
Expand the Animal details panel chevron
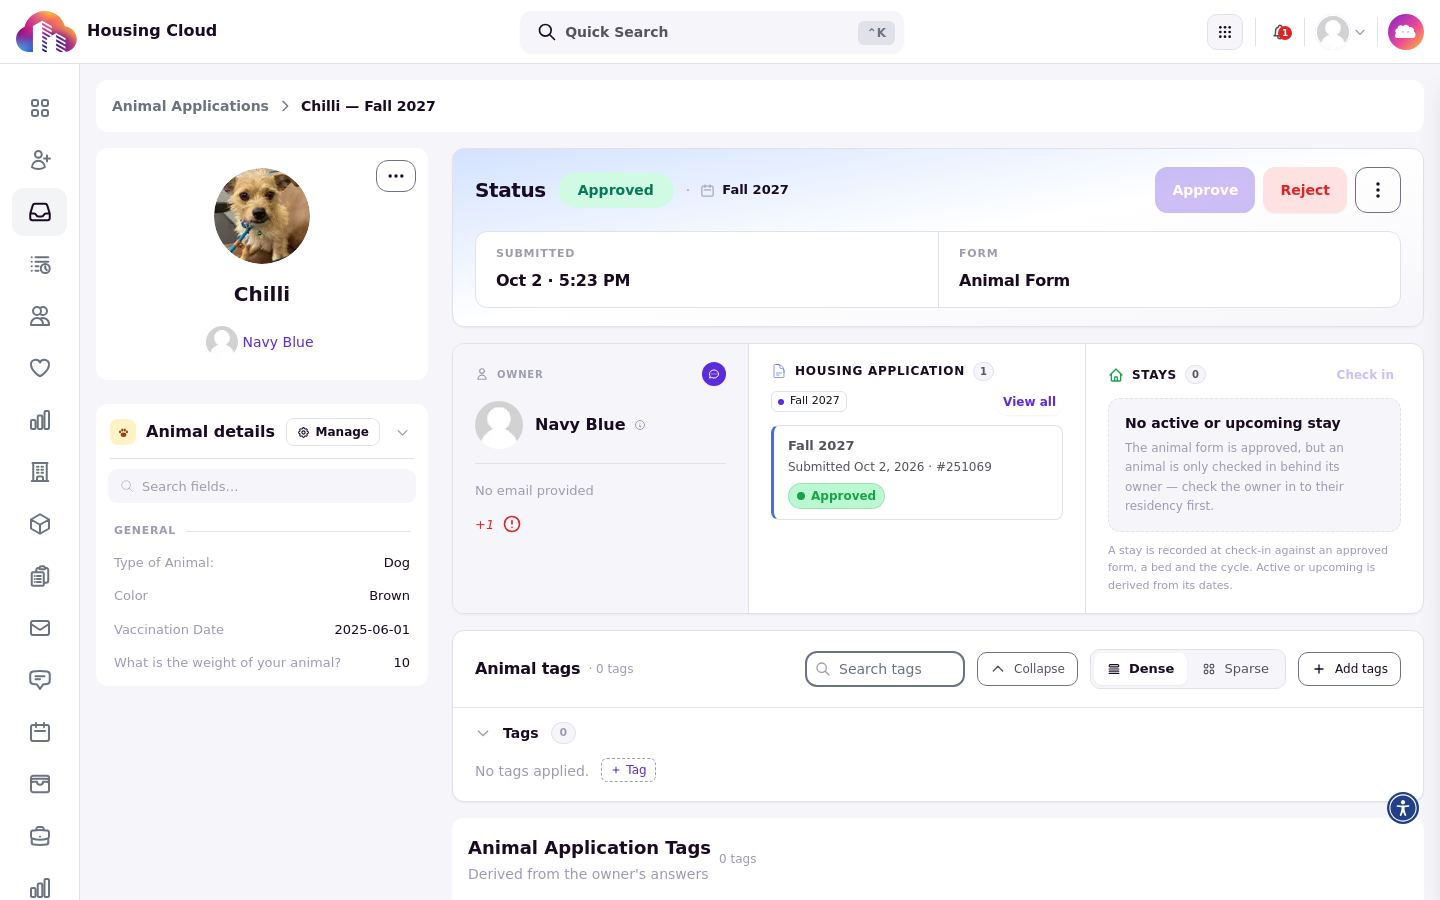(x=402, y=432)
